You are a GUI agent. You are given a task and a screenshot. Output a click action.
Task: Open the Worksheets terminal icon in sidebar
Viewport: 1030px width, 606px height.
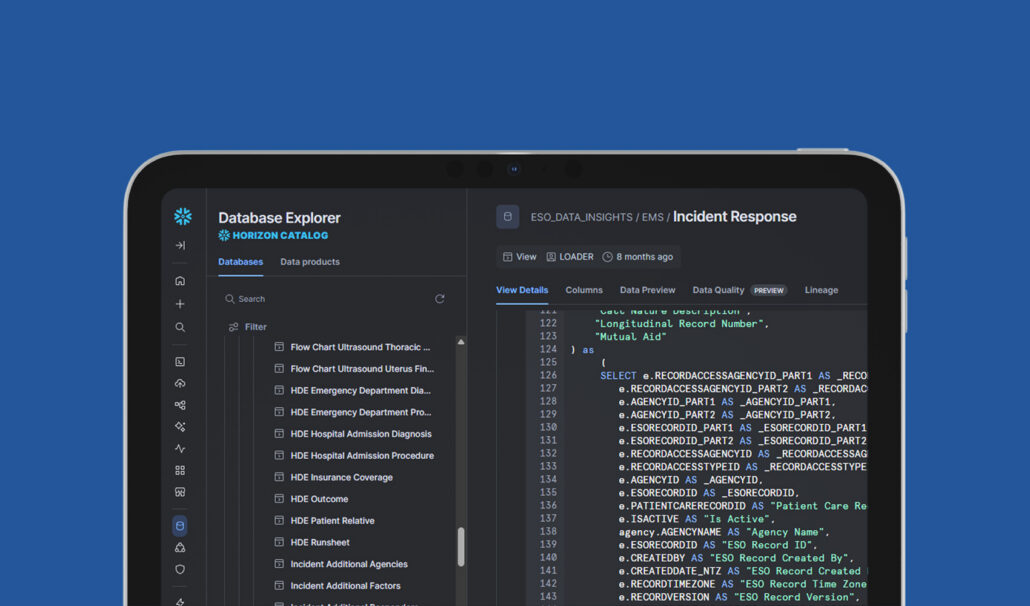point(180,362)
